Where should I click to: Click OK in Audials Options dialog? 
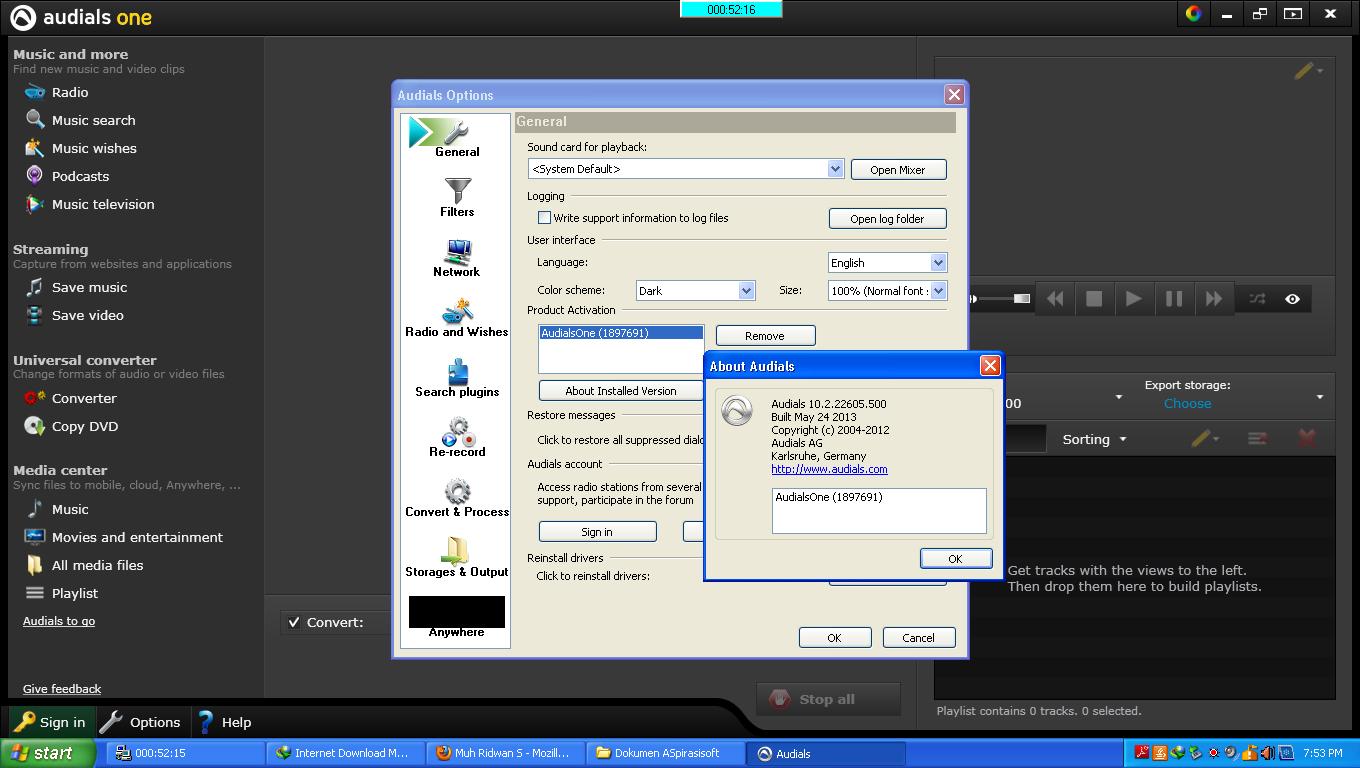click(834, 638)
